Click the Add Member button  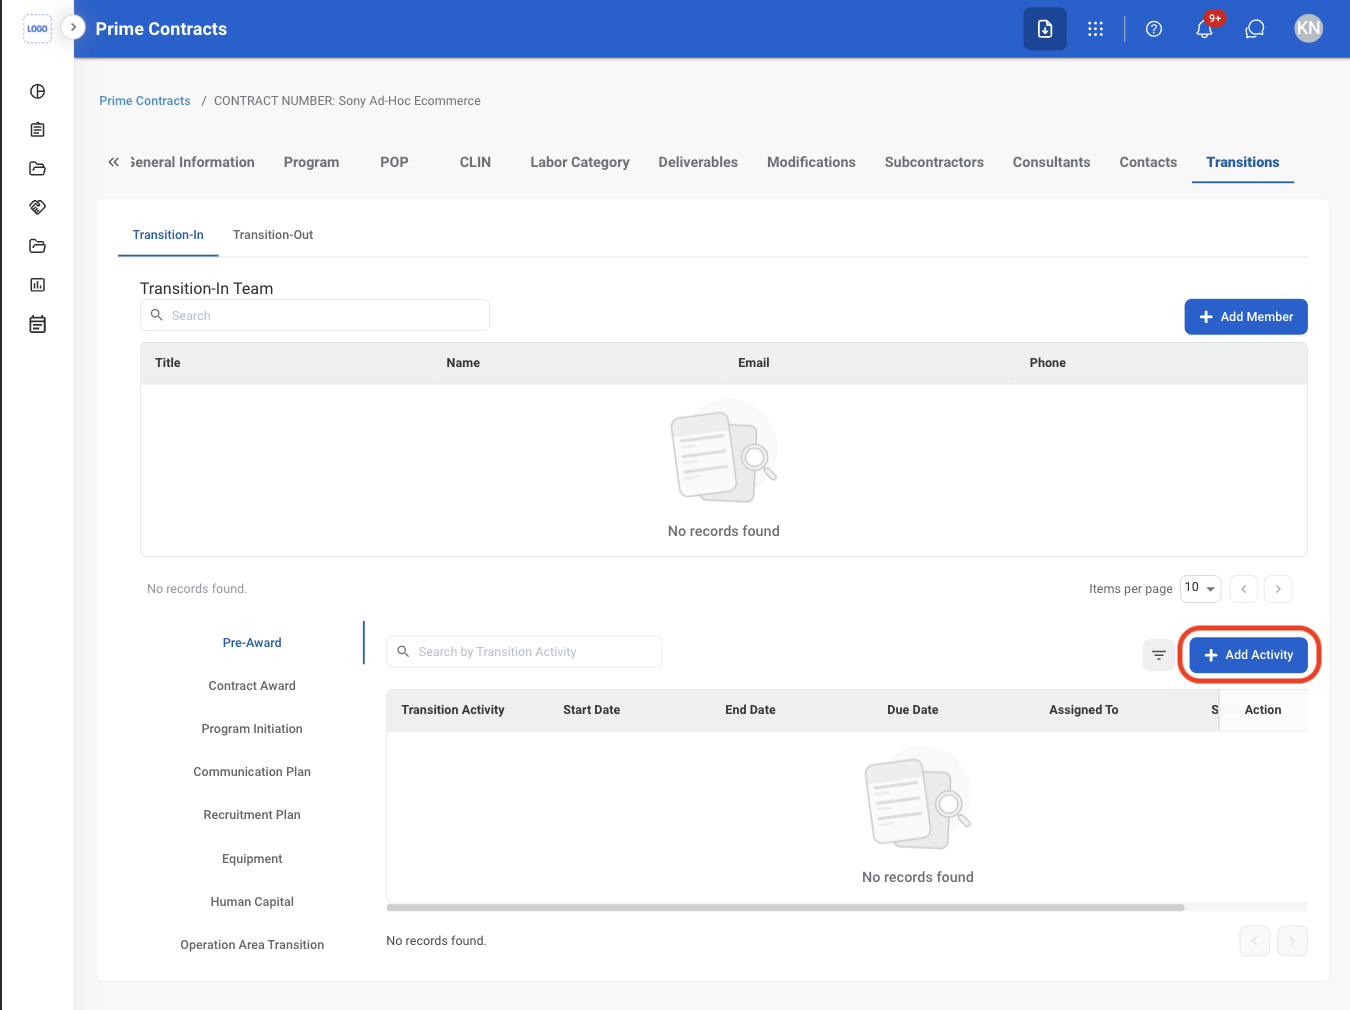click(x=1246, y=317)
